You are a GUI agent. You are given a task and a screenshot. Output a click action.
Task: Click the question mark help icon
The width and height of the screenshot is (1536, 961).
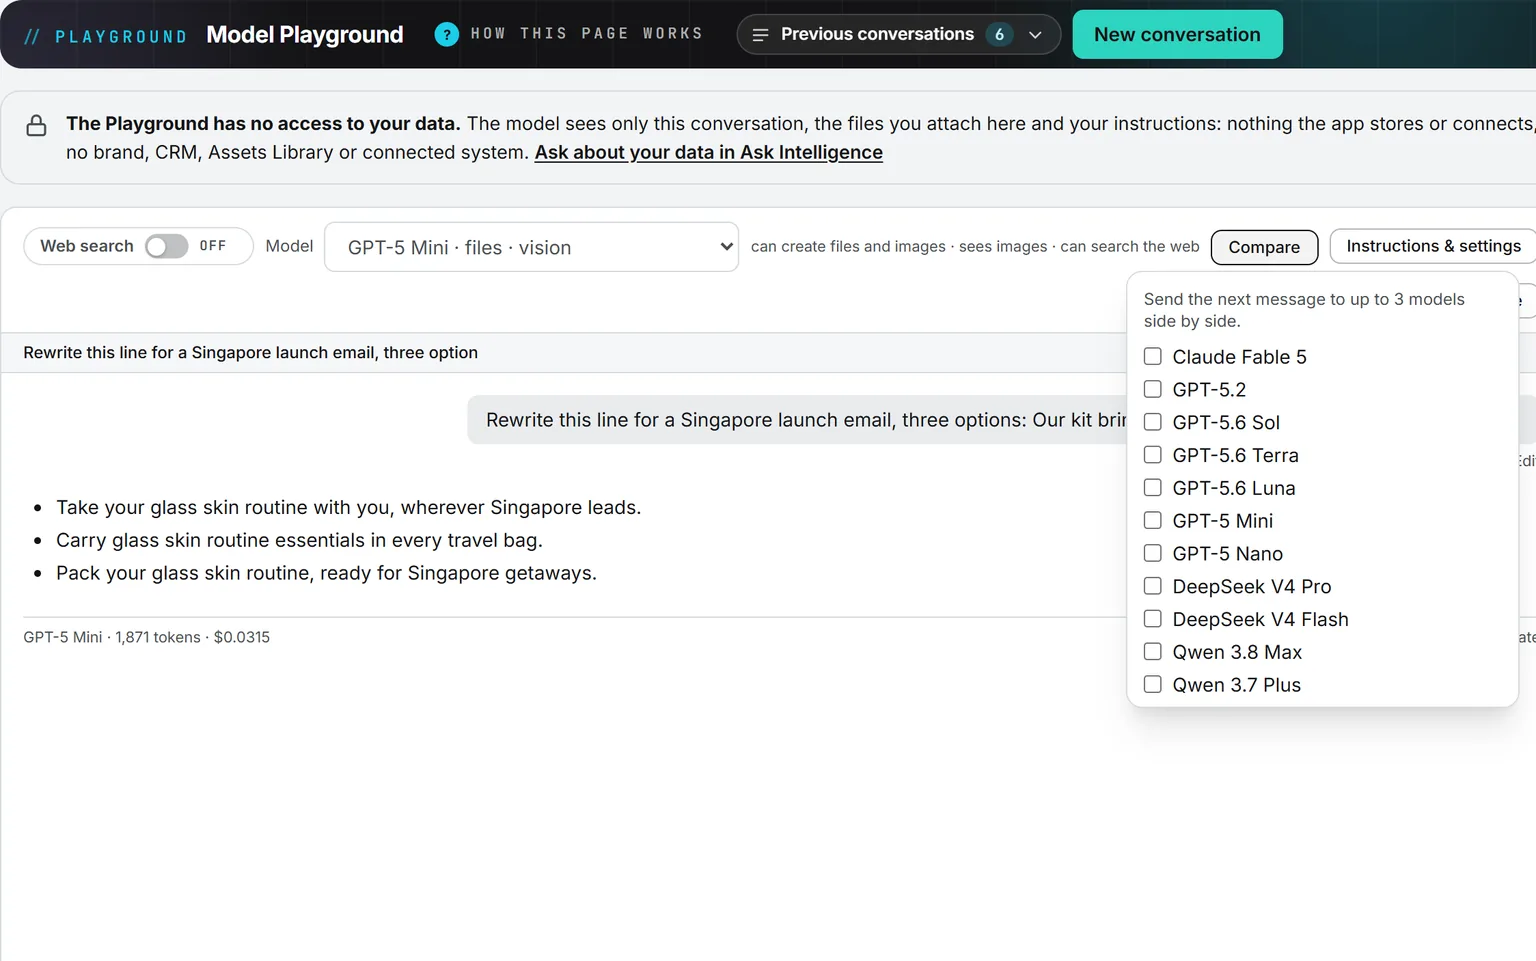446,34
